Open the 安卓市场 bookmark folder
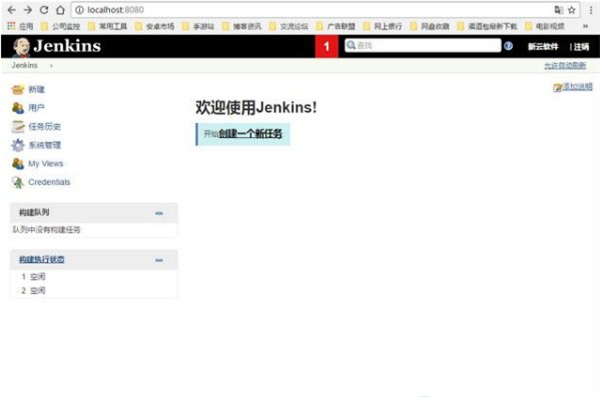The width and height of the screenshot is (600, 397). [155, 26]
